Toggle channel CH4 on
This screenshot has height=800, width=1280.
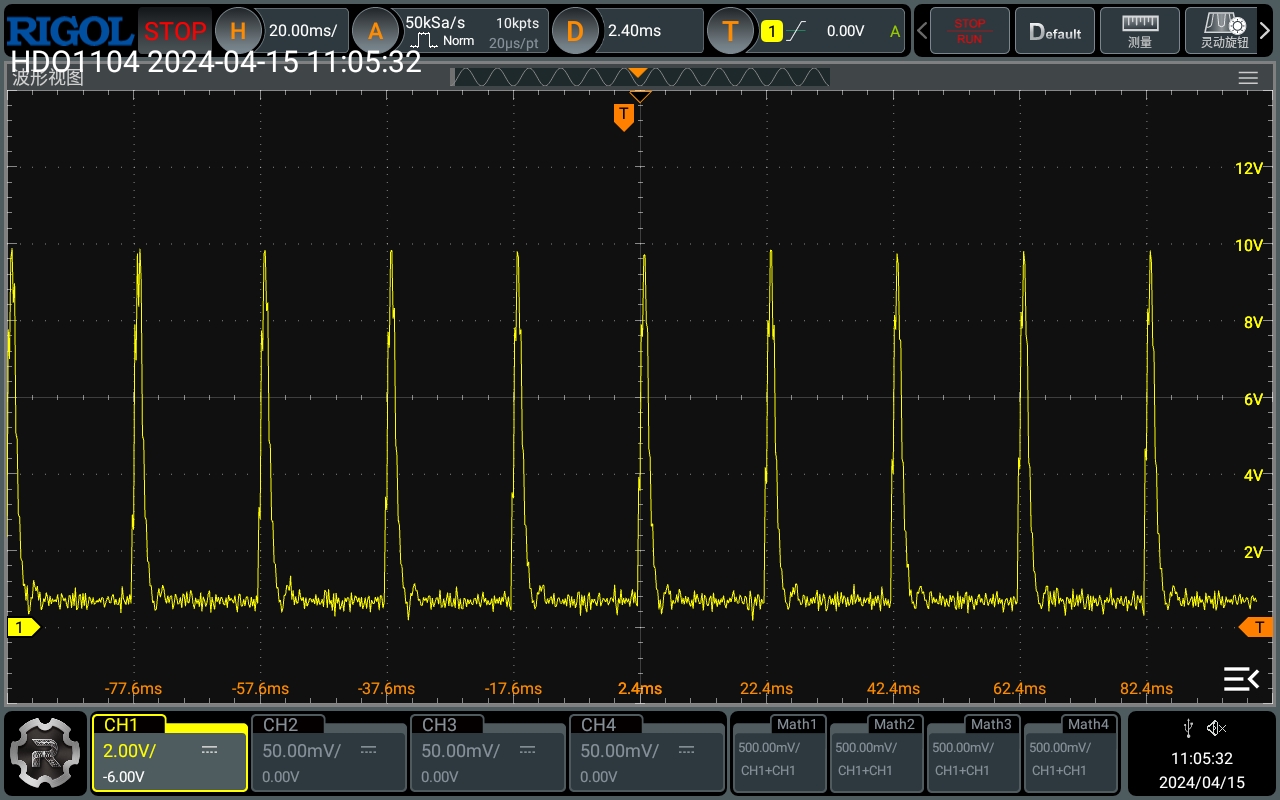[x=646, y=752]
